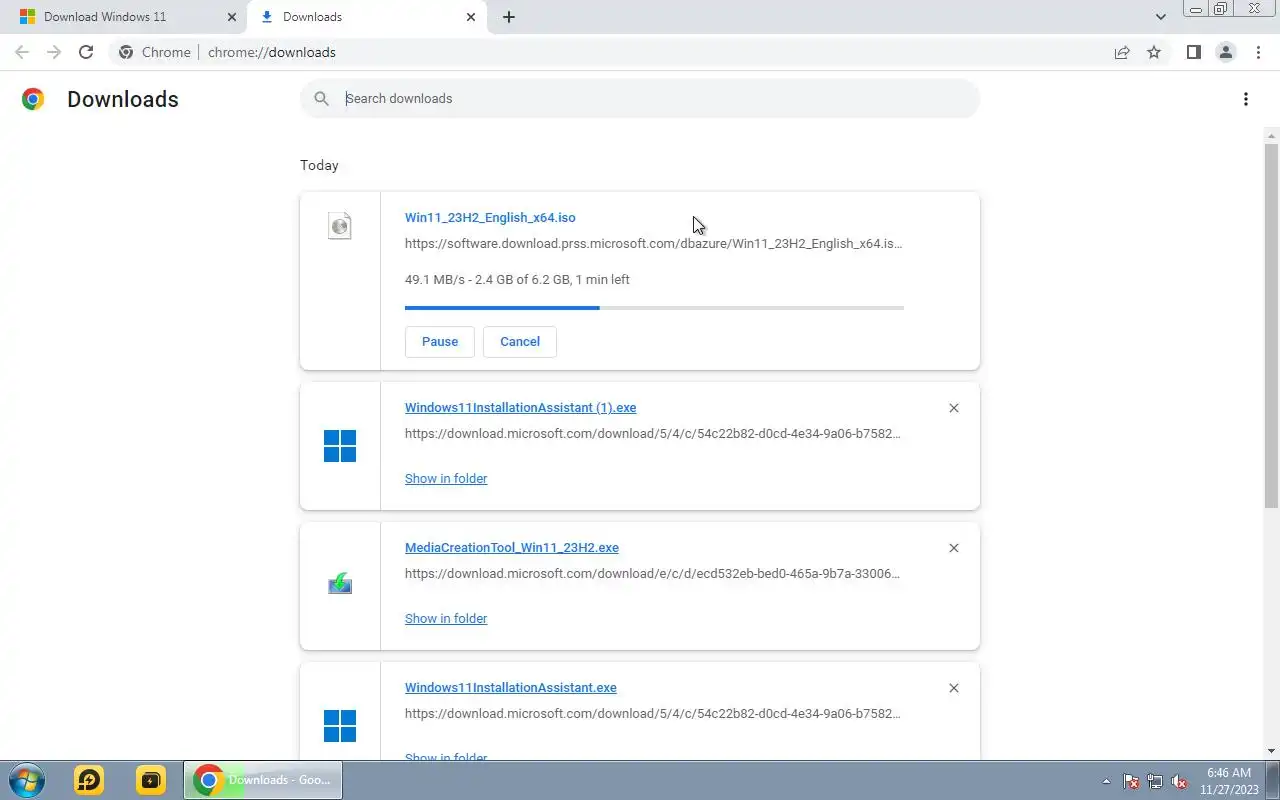Open the profile avatar menu
1280x800 pixels.
(1225, 52)
